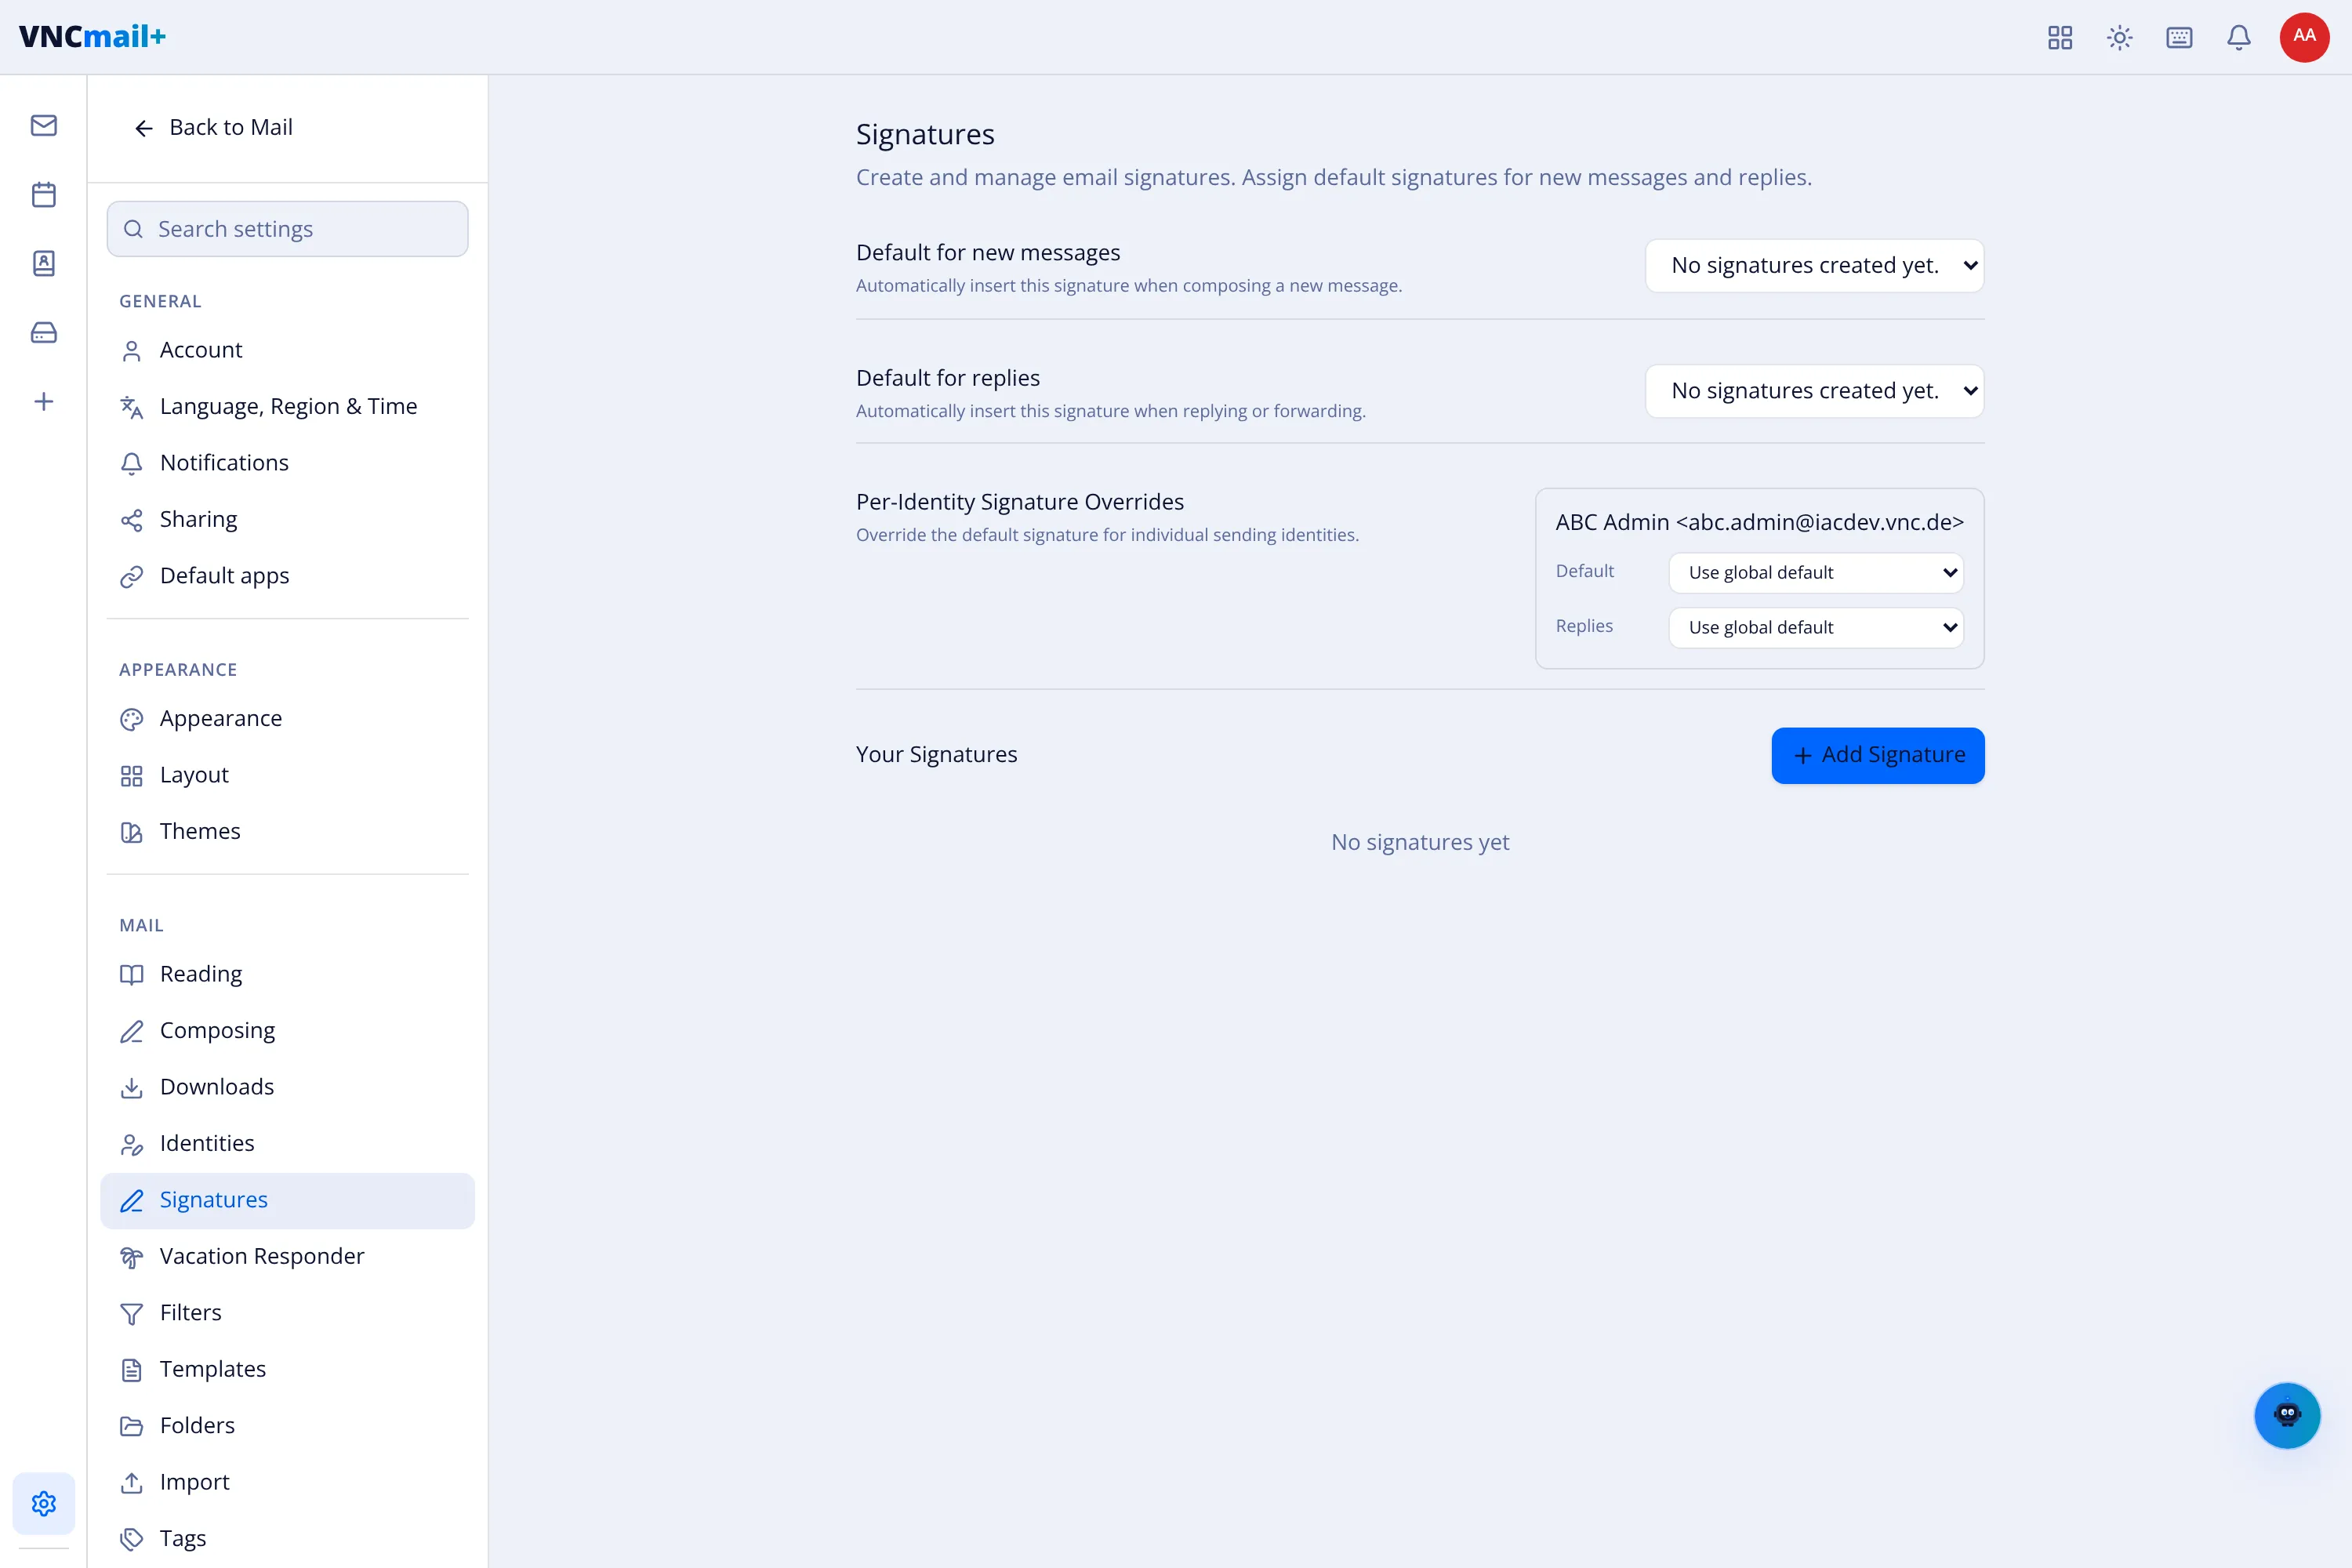Click 'Per-Identity Signature Overrides' heading
Viewport: 2352px width, 1568px height.
1020,502
